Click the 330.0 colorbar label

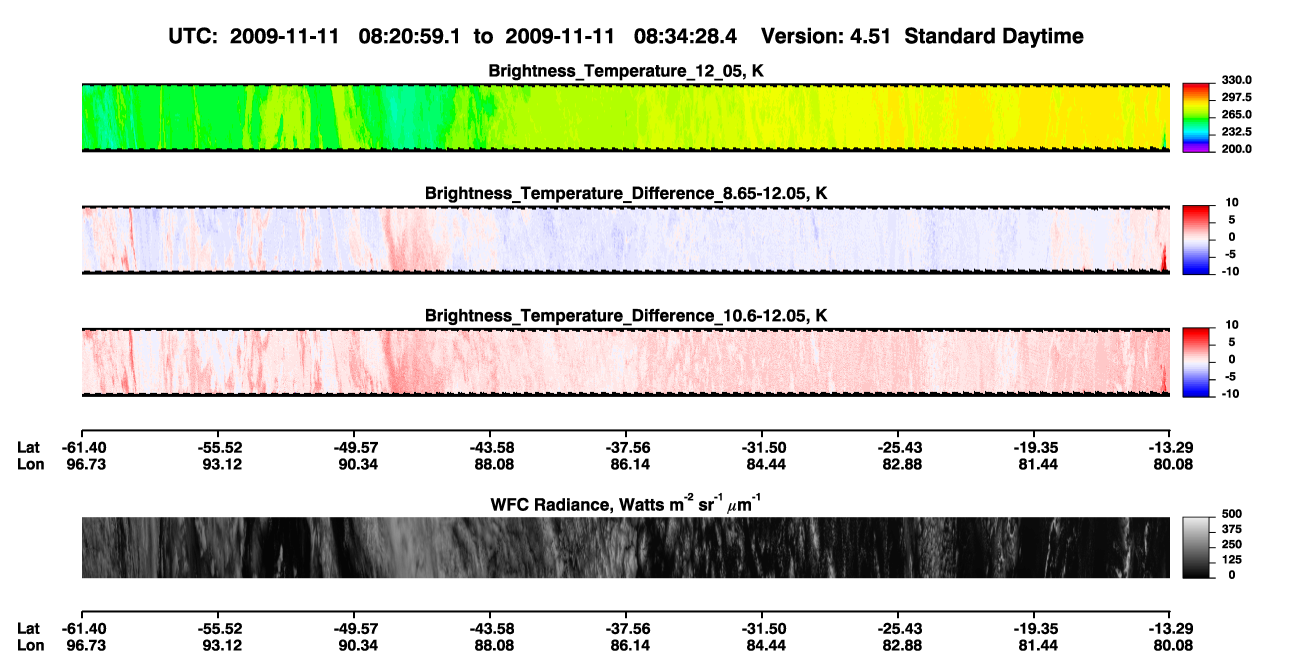[1237, 81]
